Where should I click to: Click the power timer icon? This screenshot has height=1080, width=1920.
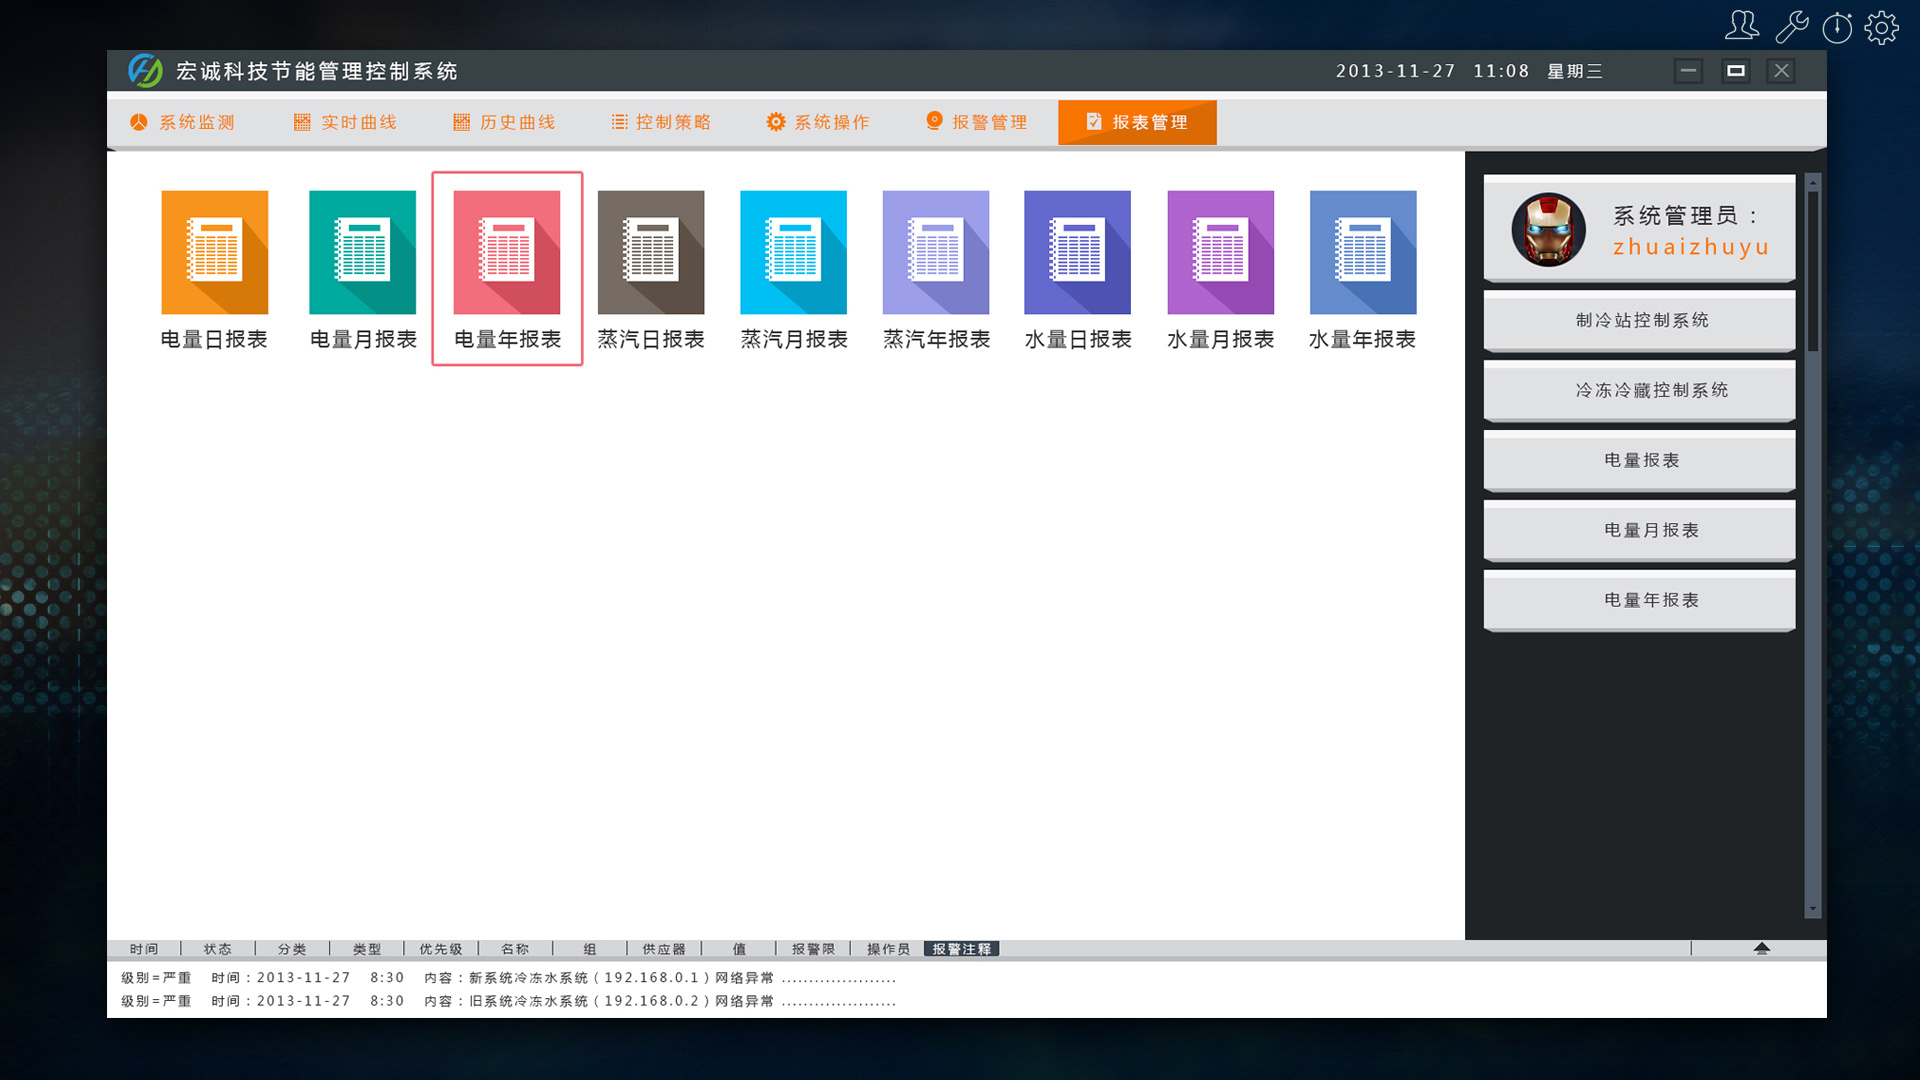pyautogui.click(x=1837, y=27)
